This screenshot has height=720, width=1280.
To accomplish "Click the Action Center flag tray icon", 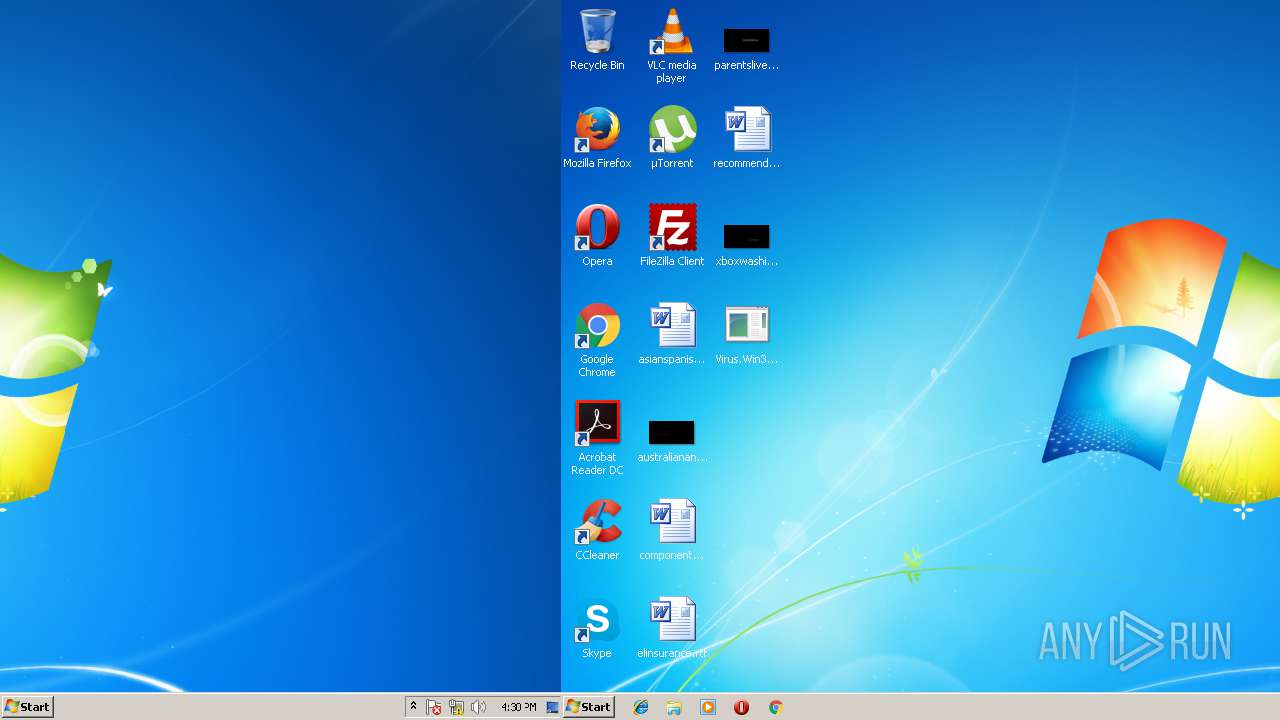I will 434,707.
